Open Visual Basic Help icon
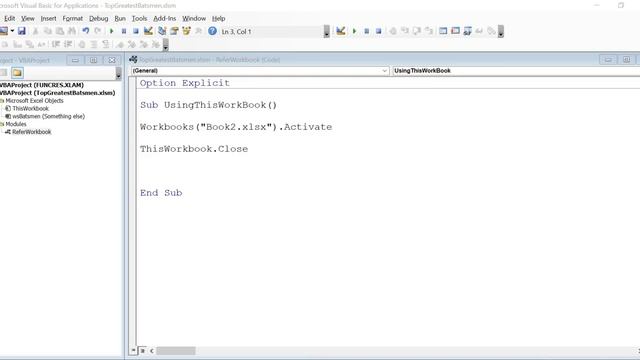Image resolution: width=640 pixels, height=360 pixels. point(212,31)
